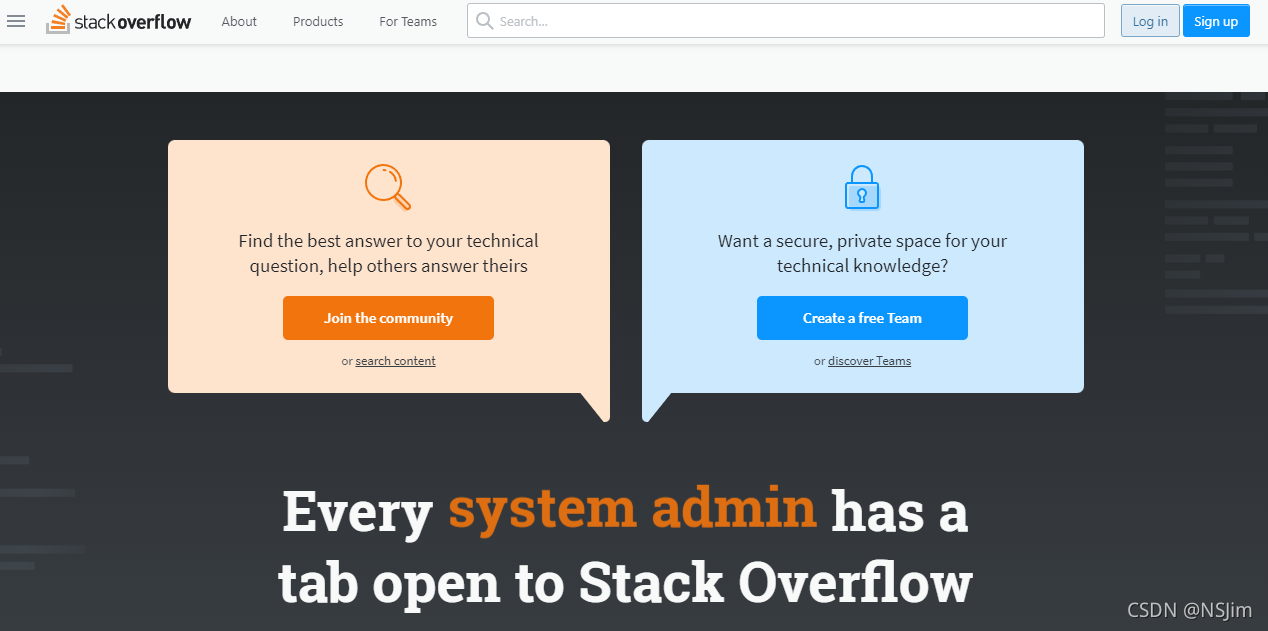
Task: Click the Create a free Team button
Action: tap(862, 318)
